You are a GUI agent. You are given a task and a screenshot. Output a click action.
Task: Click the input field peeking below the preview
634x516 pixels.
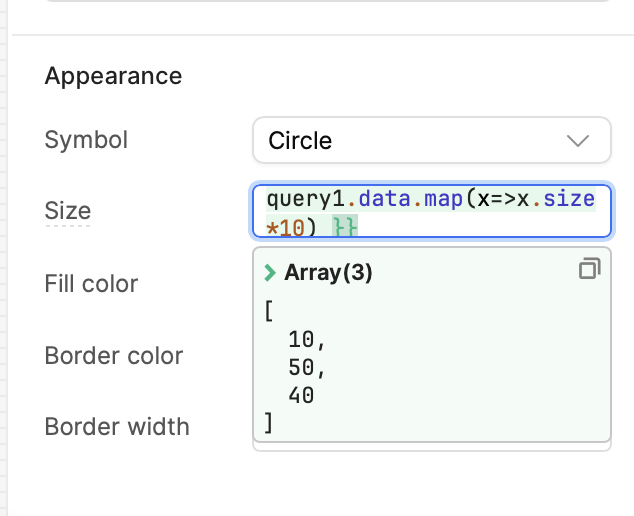point(431,447)
